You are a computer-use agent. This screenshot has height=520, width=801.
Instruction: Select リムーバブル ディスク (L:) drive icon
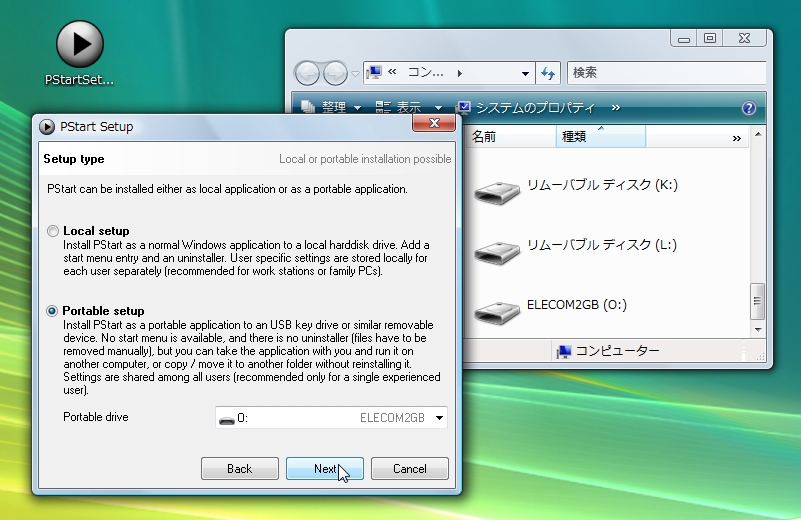(497, 252)
